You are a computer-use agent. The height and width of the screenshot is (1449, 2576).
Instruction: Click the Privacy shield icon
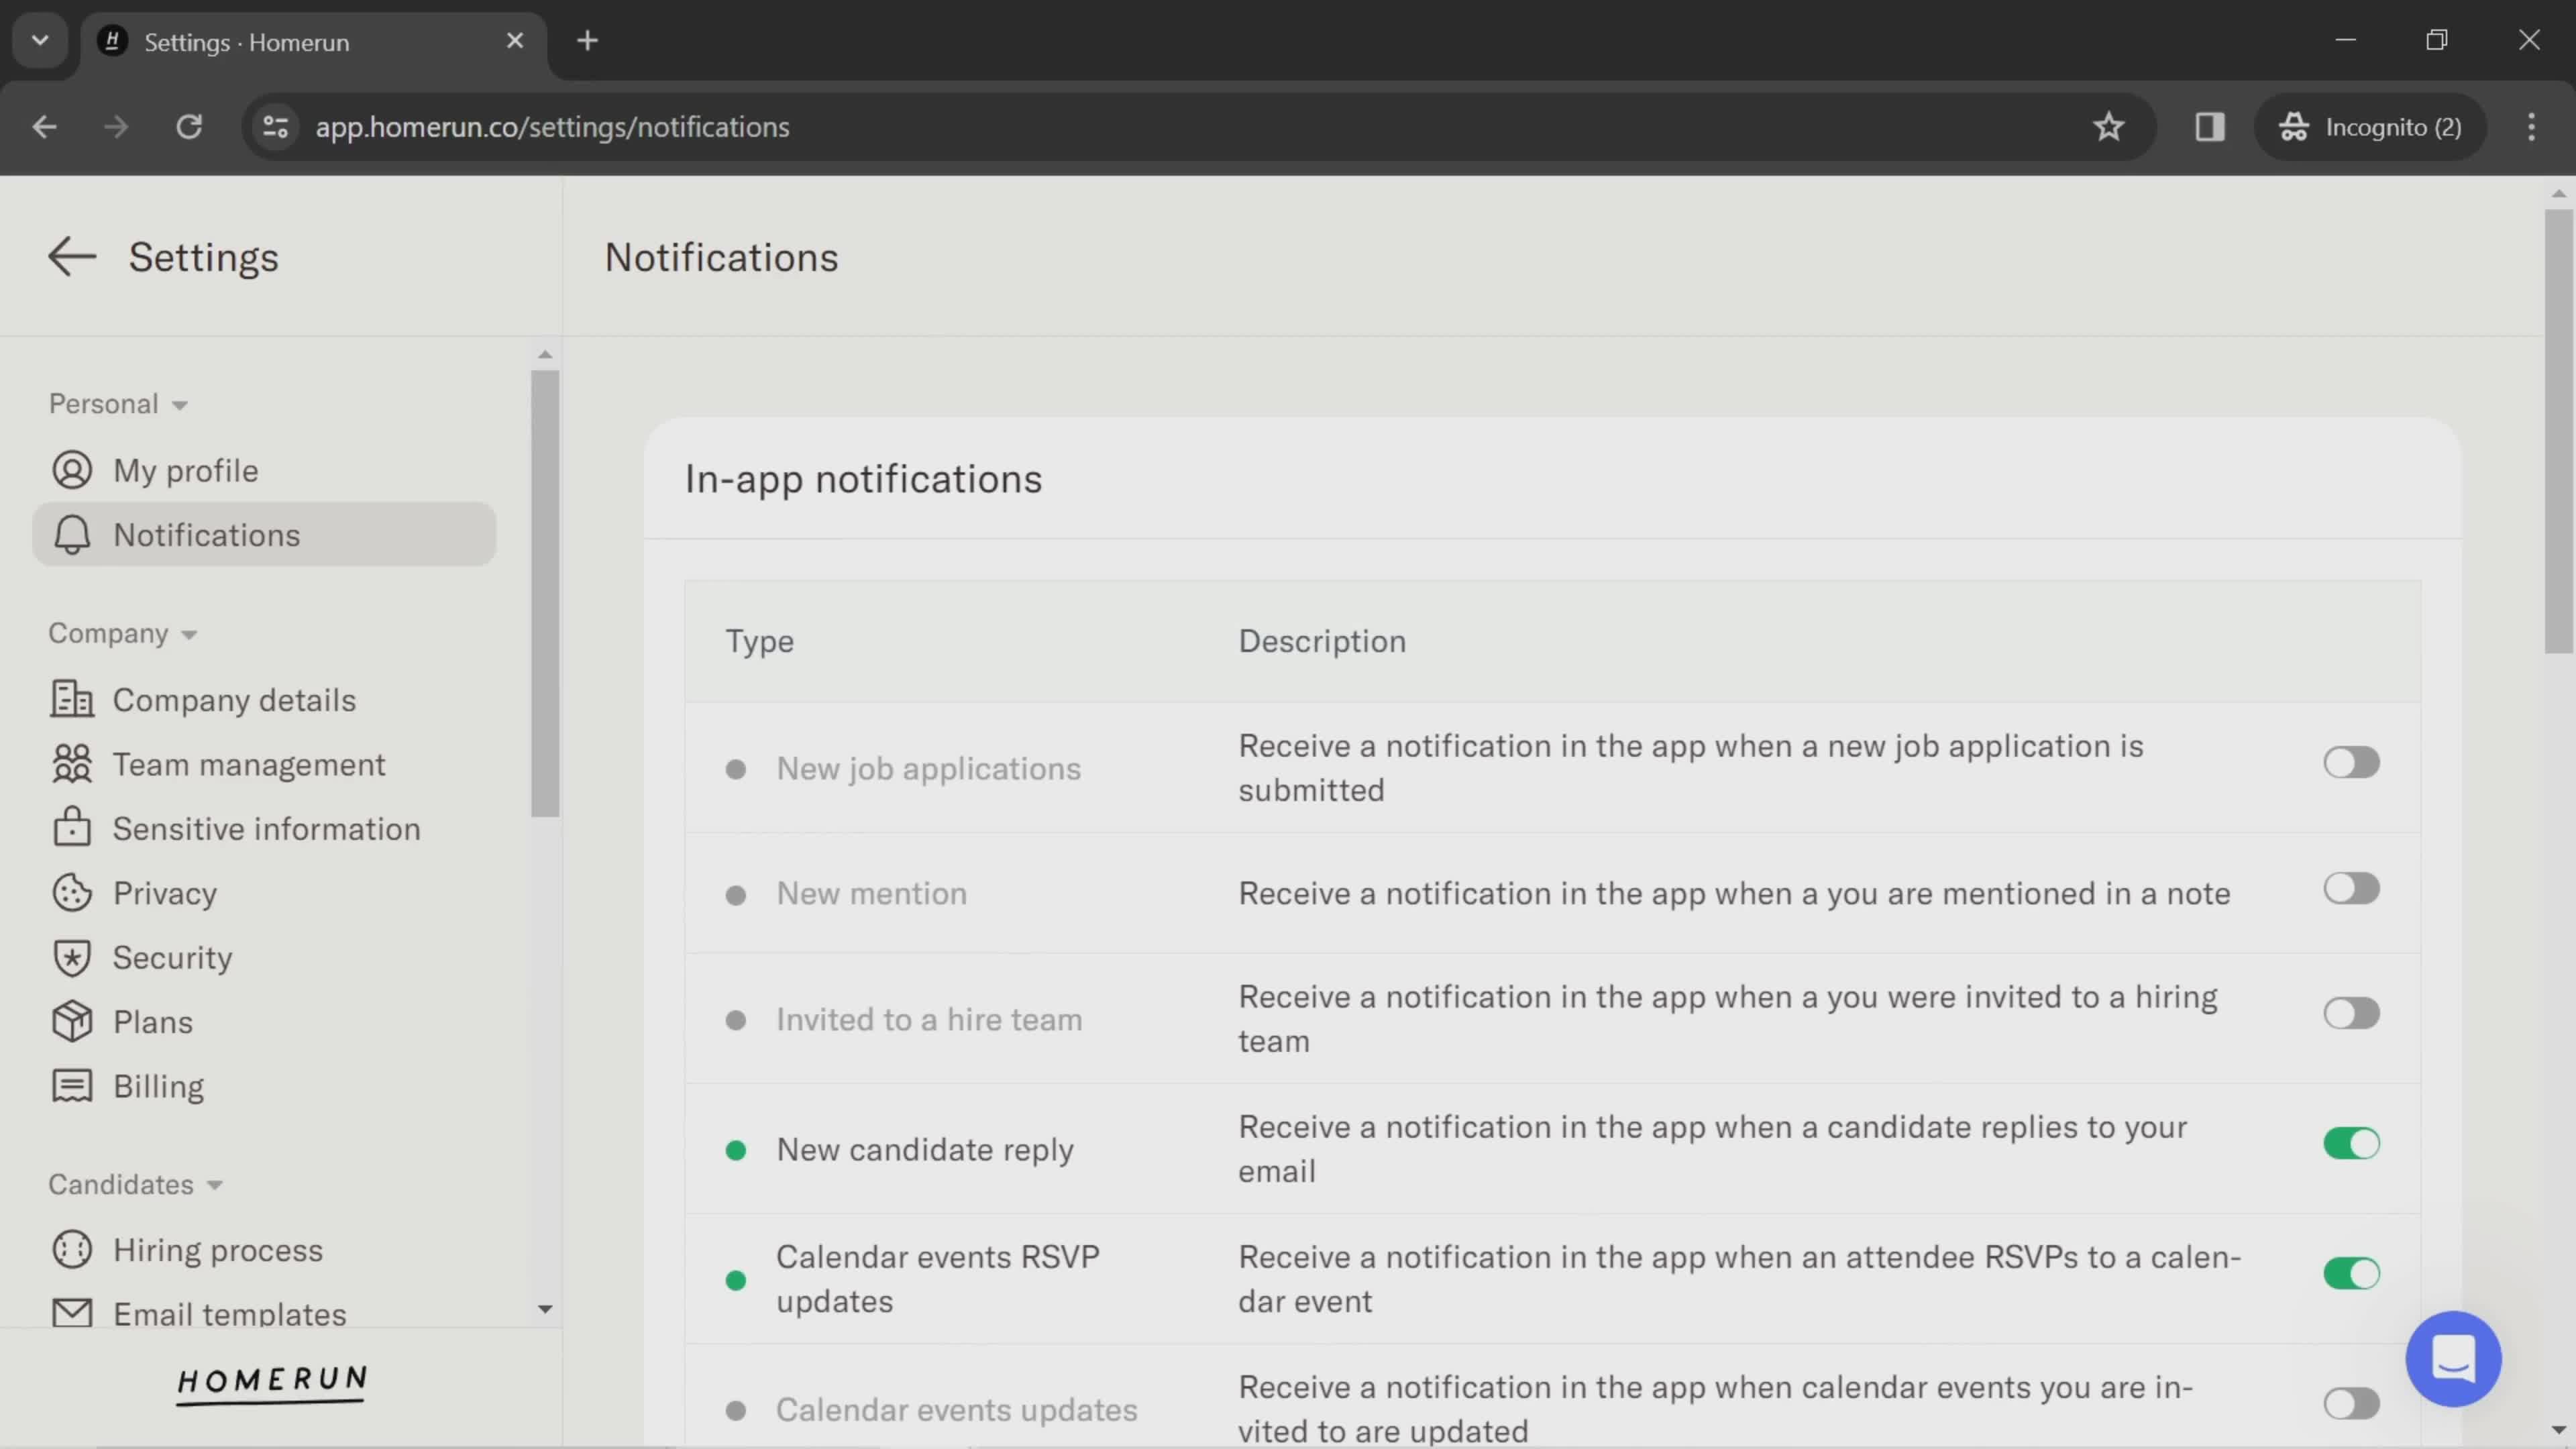tap(70, 892)
